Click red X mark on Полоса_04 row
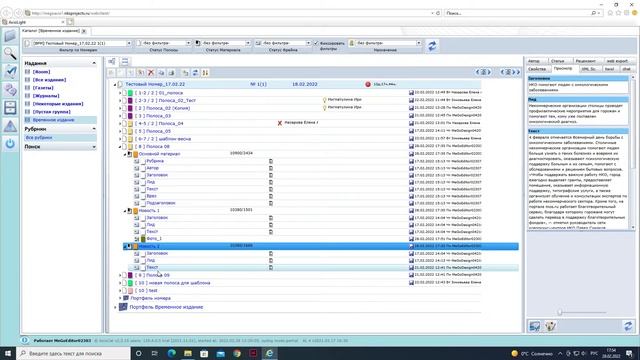This screenshot has width=640, height=360. click(280, 123)
